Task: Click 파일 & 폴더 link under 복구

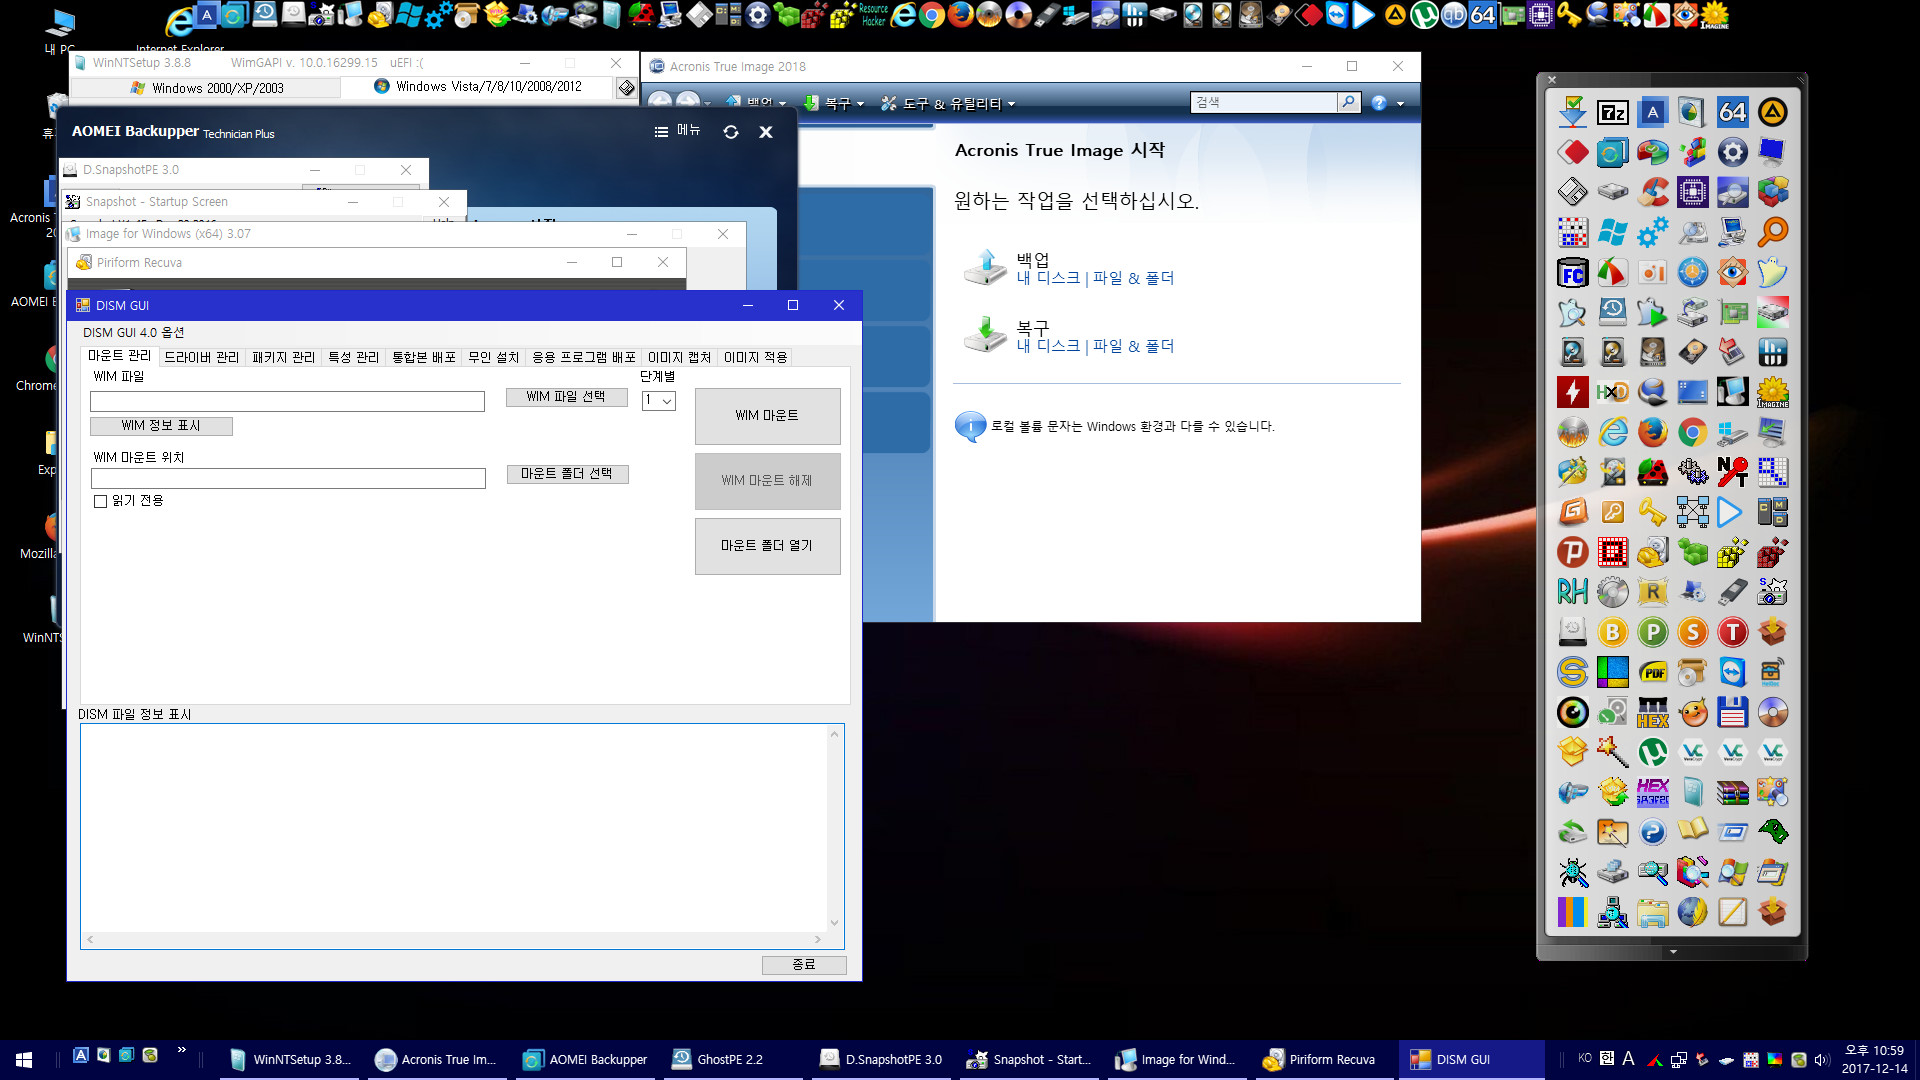Action: click(x=1133, y=346)
